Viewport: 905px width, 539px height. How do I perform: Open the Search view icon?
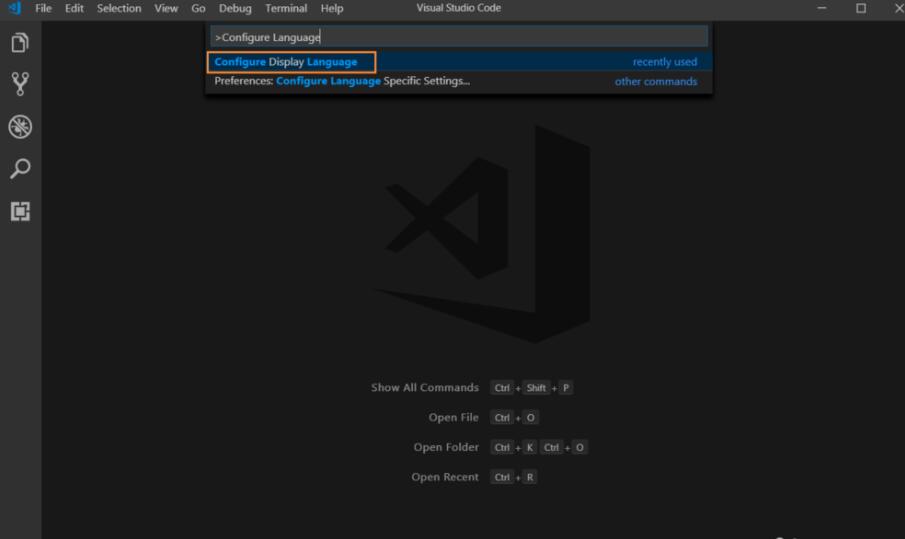click(20, 168)
